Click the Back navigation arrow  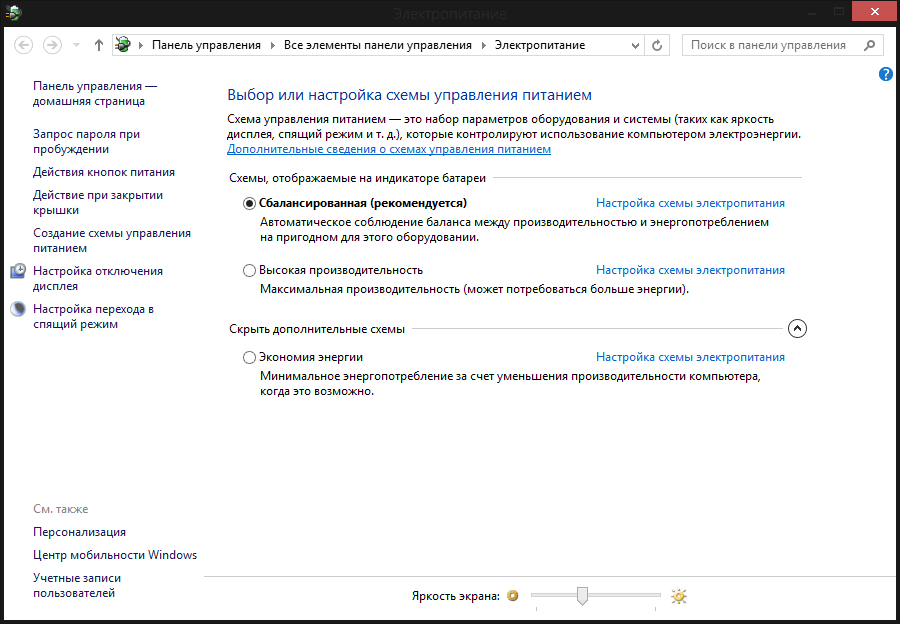pos(24,45)
